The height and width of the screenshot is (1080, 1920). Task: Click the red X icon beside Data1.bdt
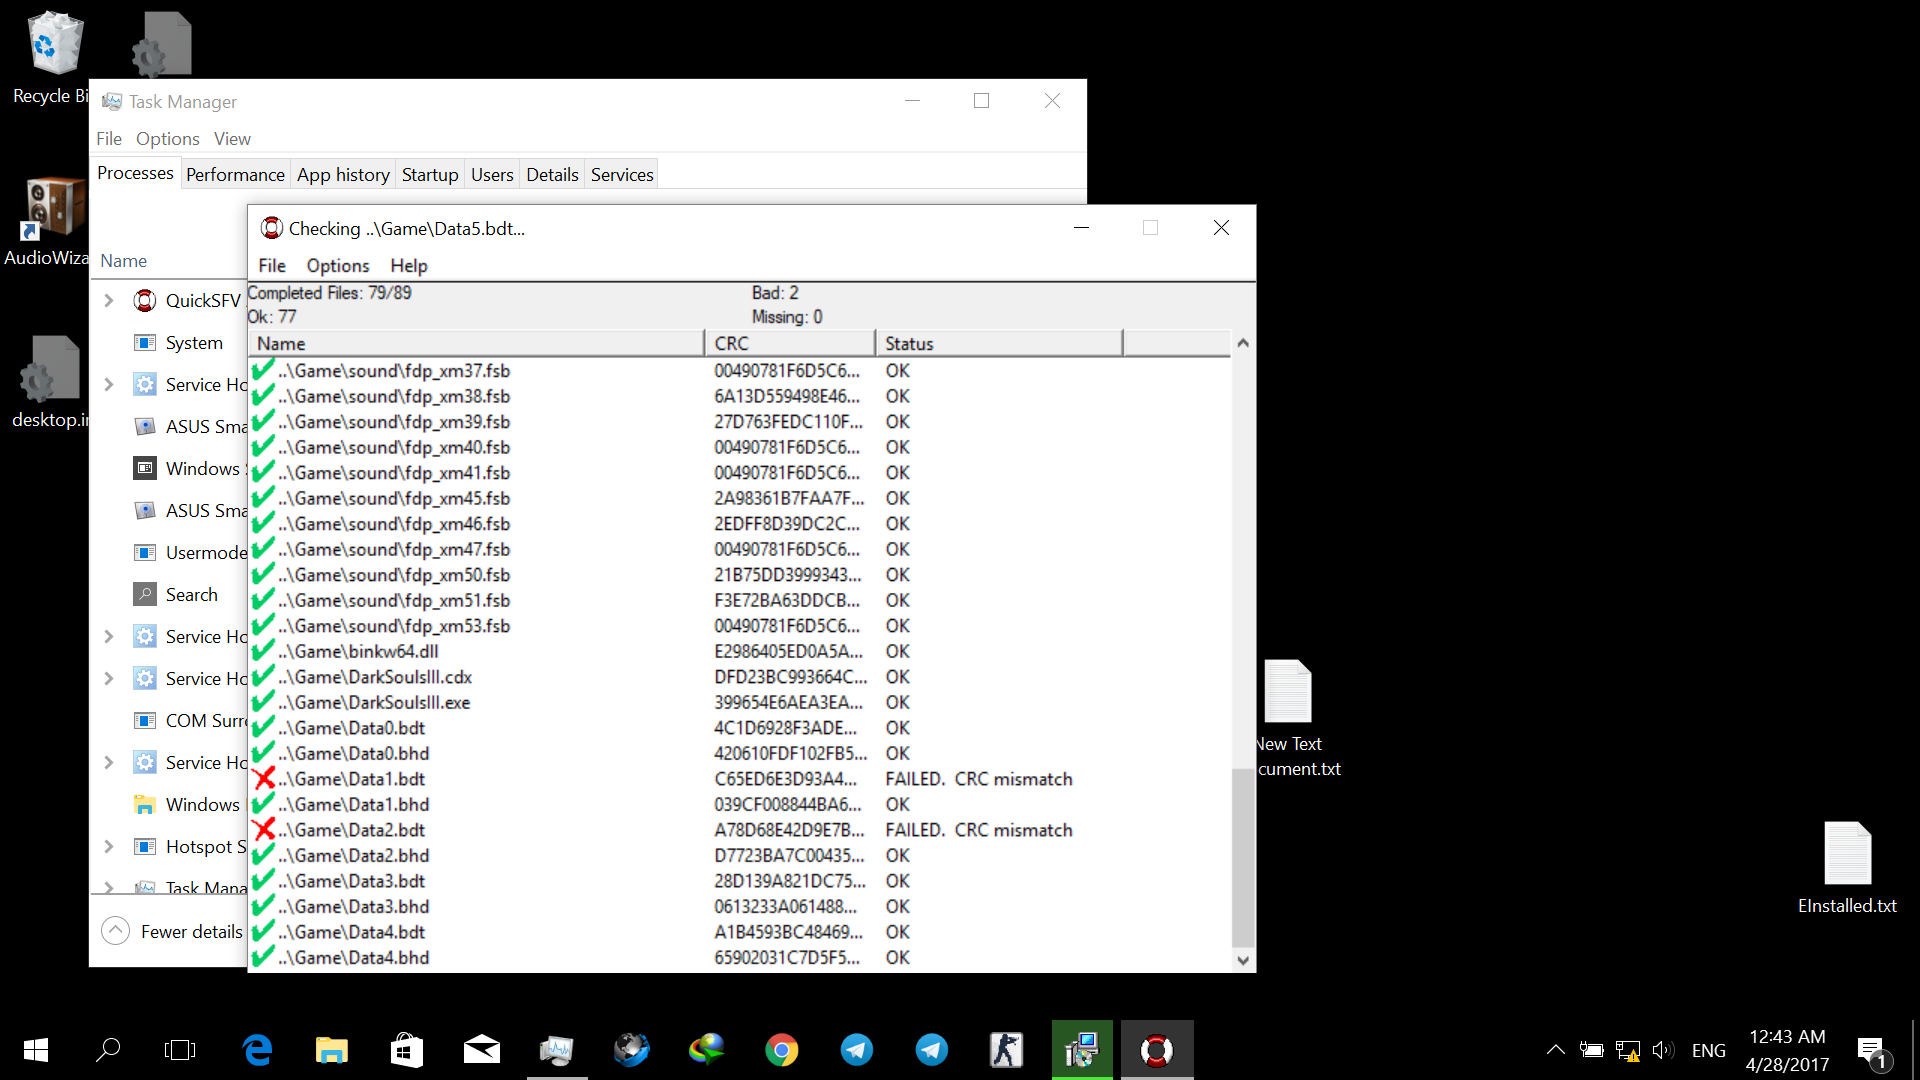264,779
